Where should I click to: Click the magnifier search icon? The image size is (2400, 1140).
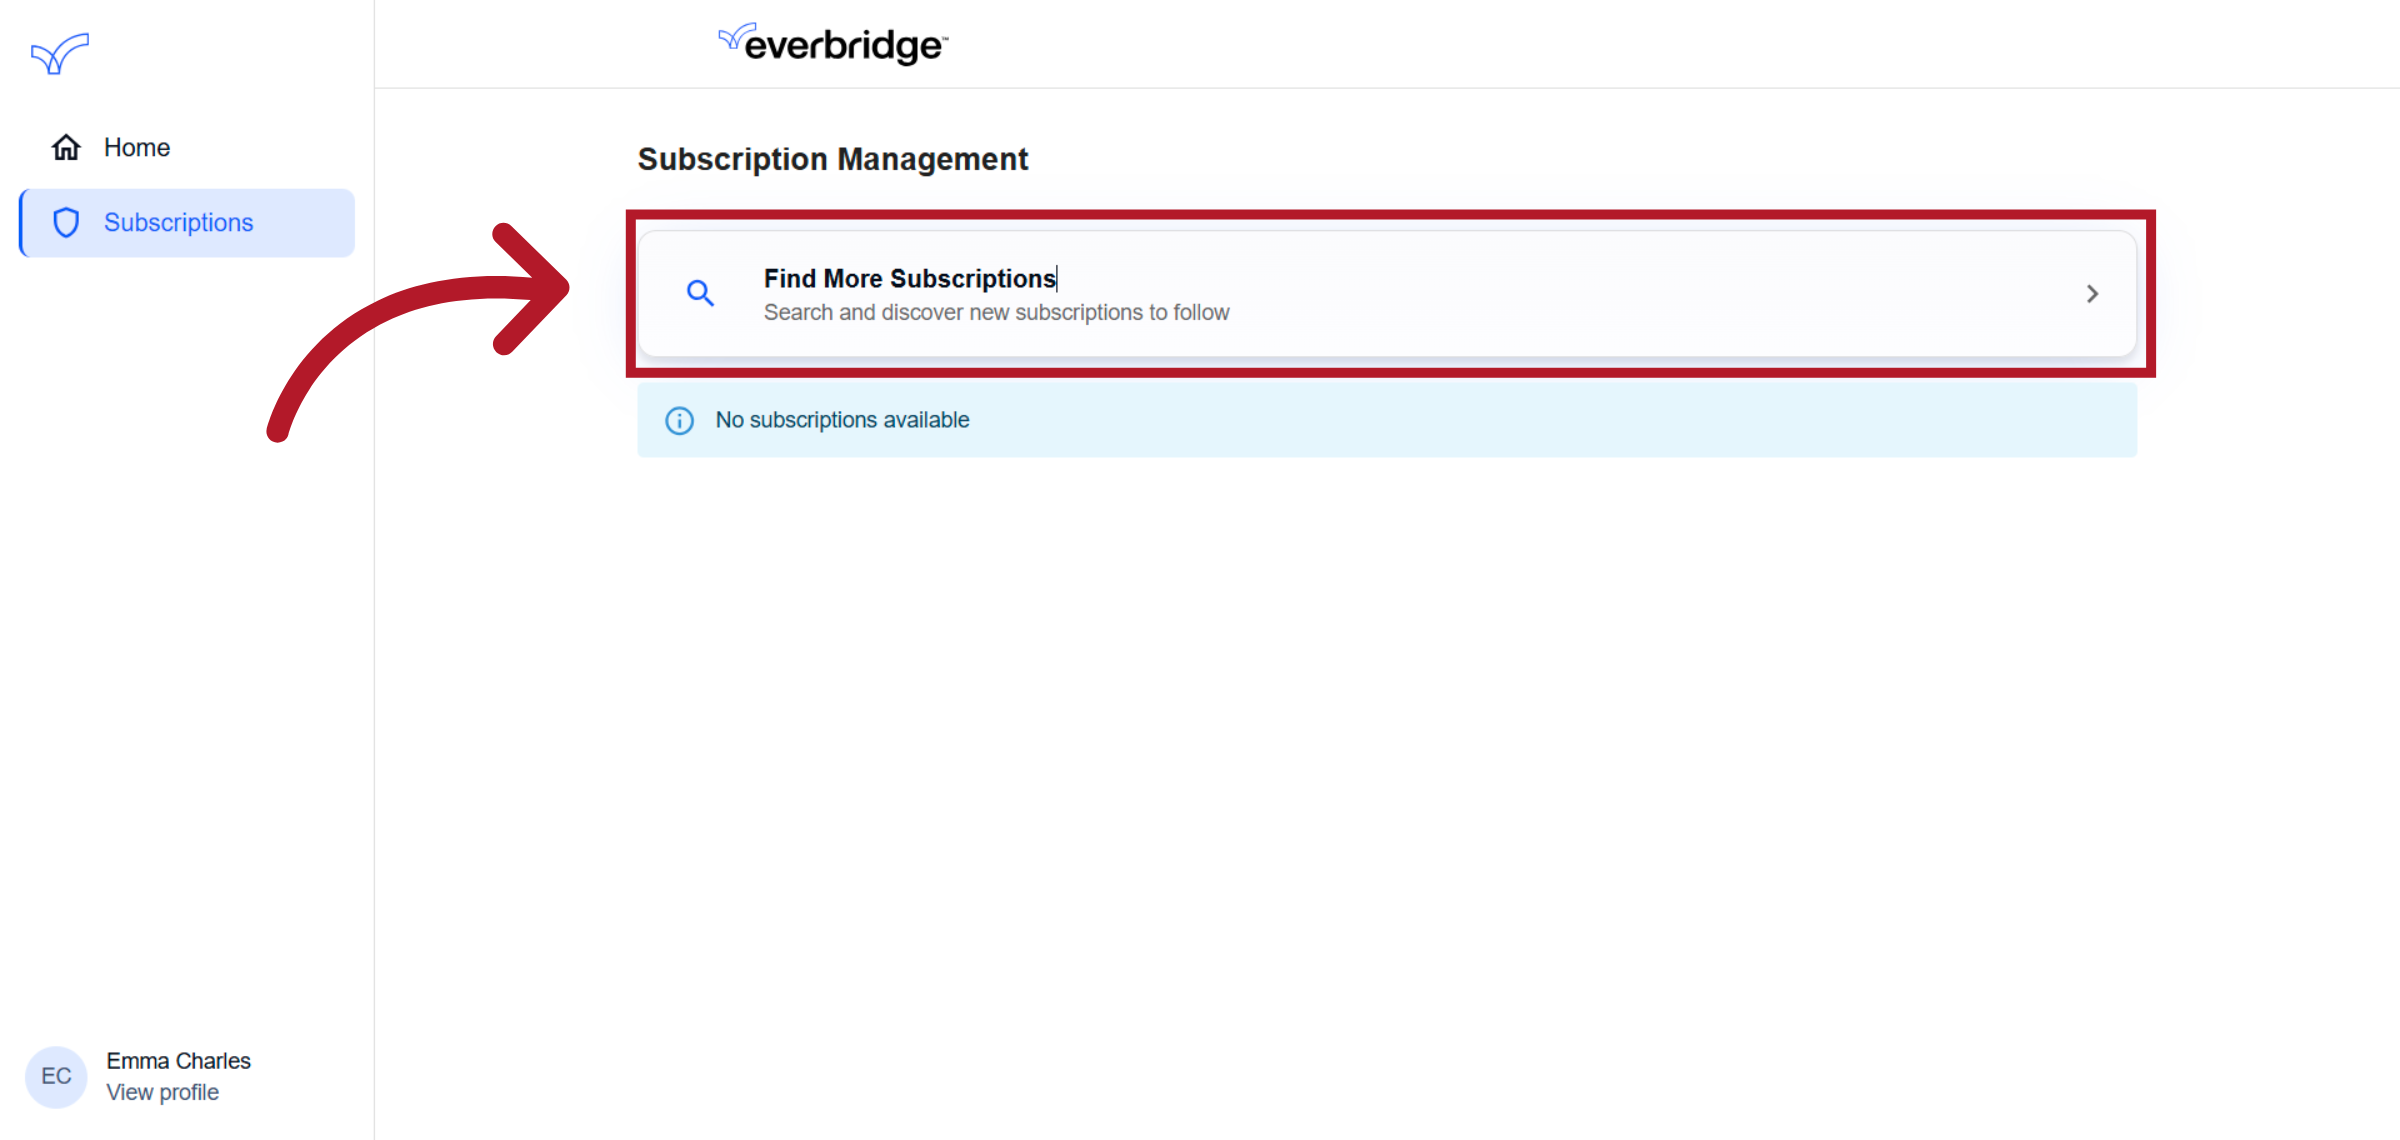(x=700, y=293)
